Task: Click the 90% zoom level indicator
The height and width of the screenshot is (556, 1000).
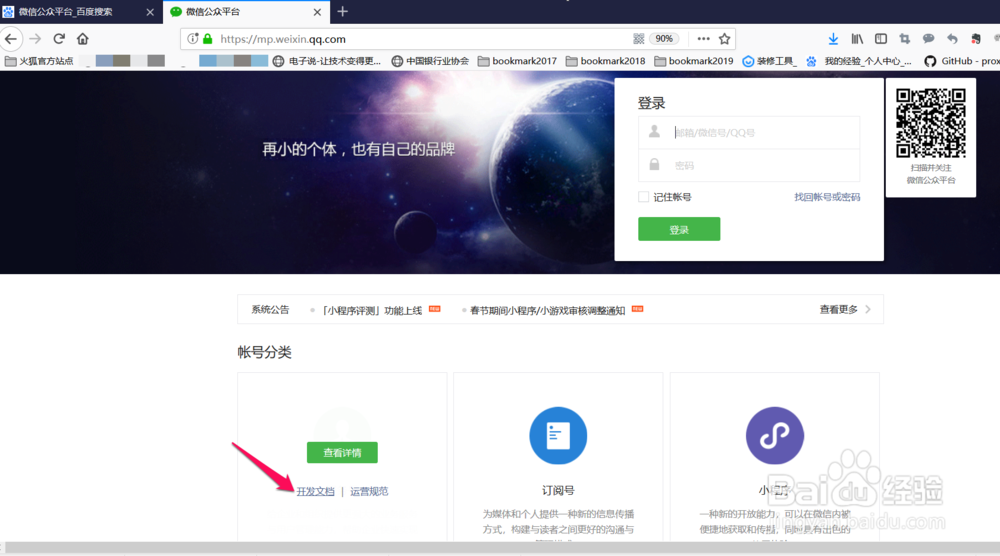Action: click(664, 39)
